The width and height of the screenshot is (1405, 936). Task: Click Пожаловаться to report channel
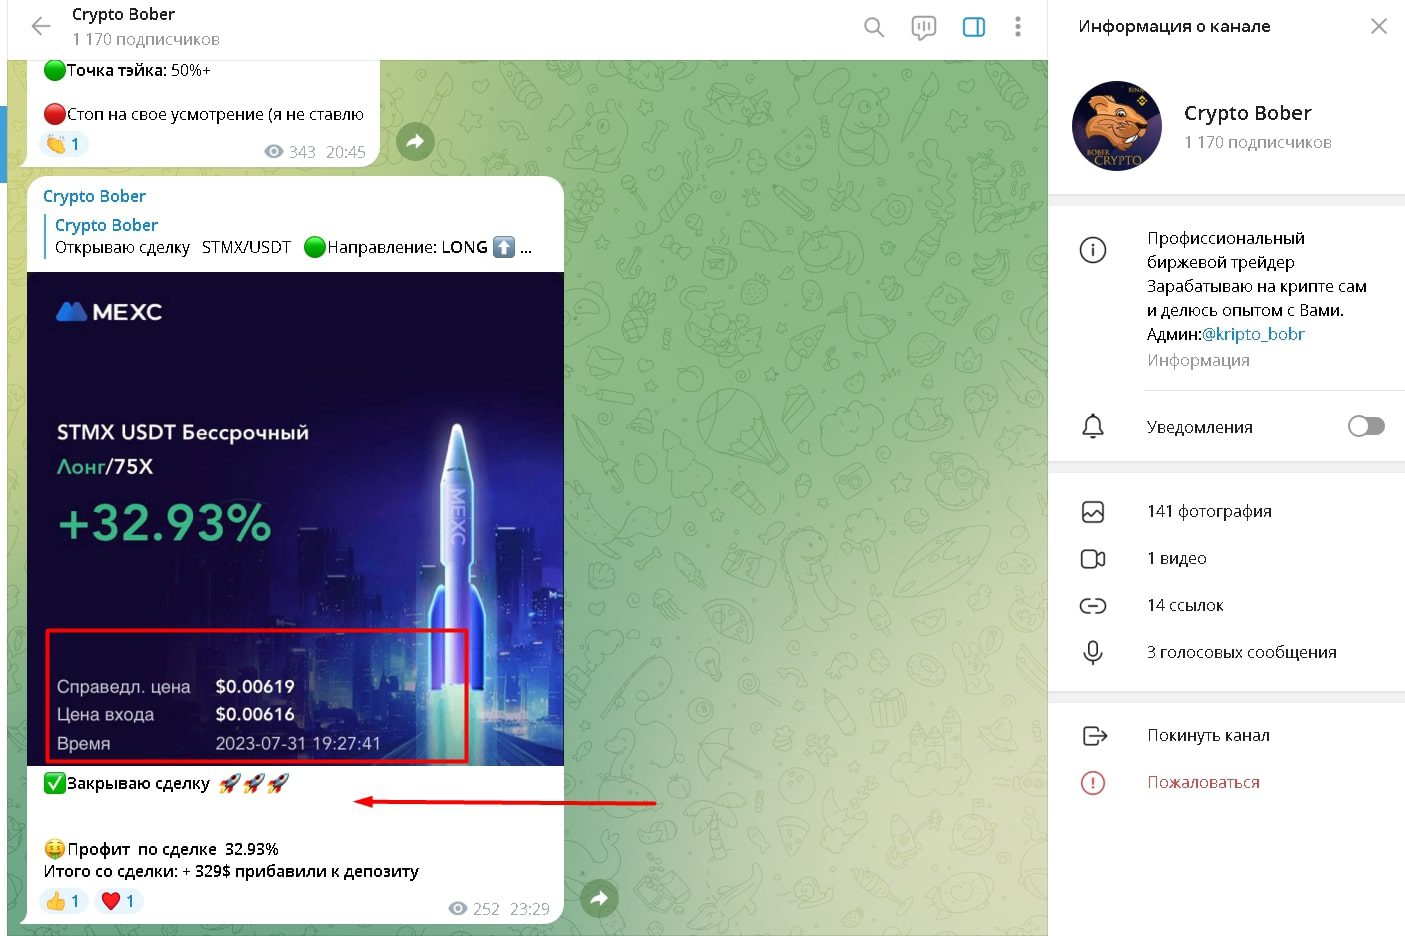[x=1203, y=783]
